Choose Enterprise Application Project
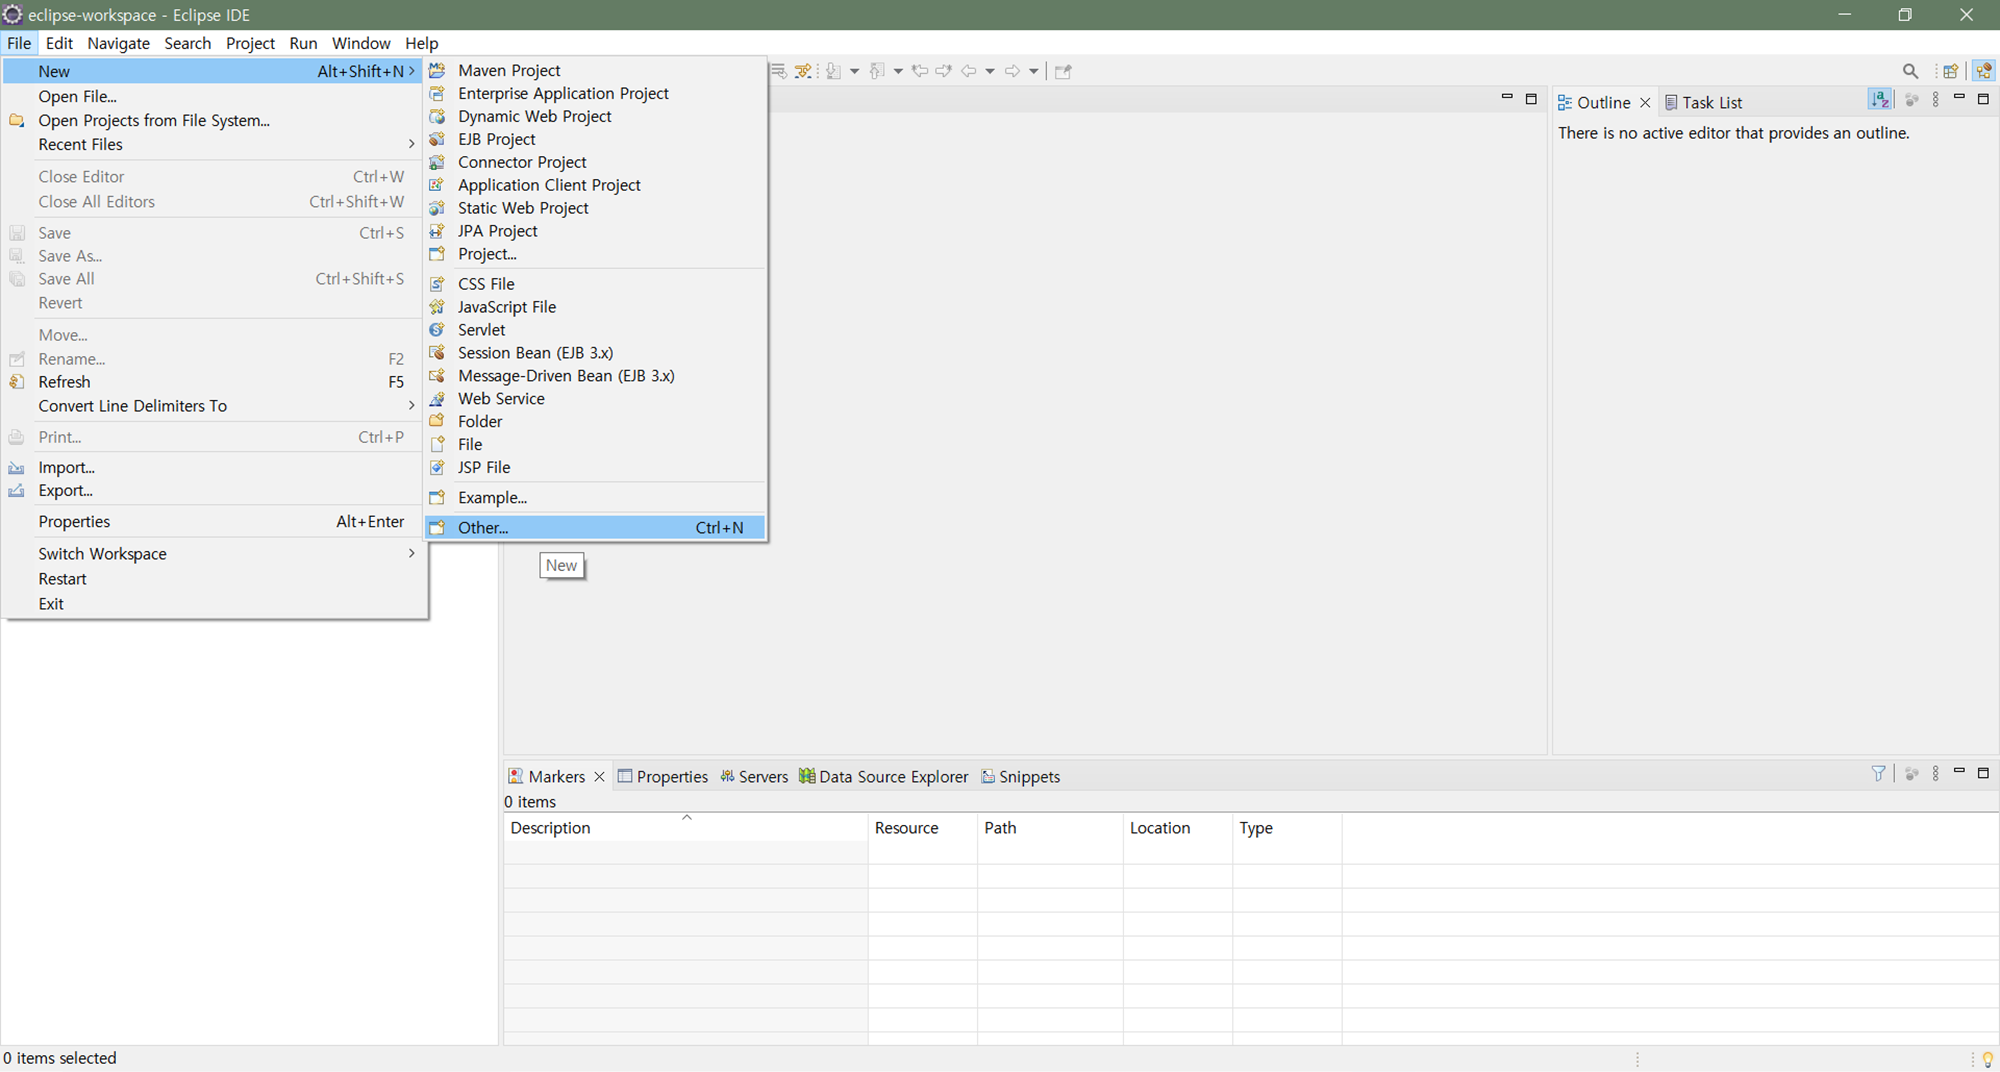The width and height of the screenshot is (2000, 1072). pos(595,93)
